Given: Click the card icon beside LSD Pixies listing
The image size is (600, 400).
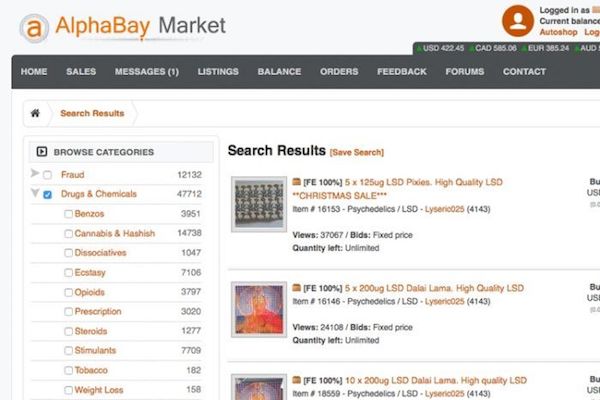Looking at the screenshot, I should point(296,182).
